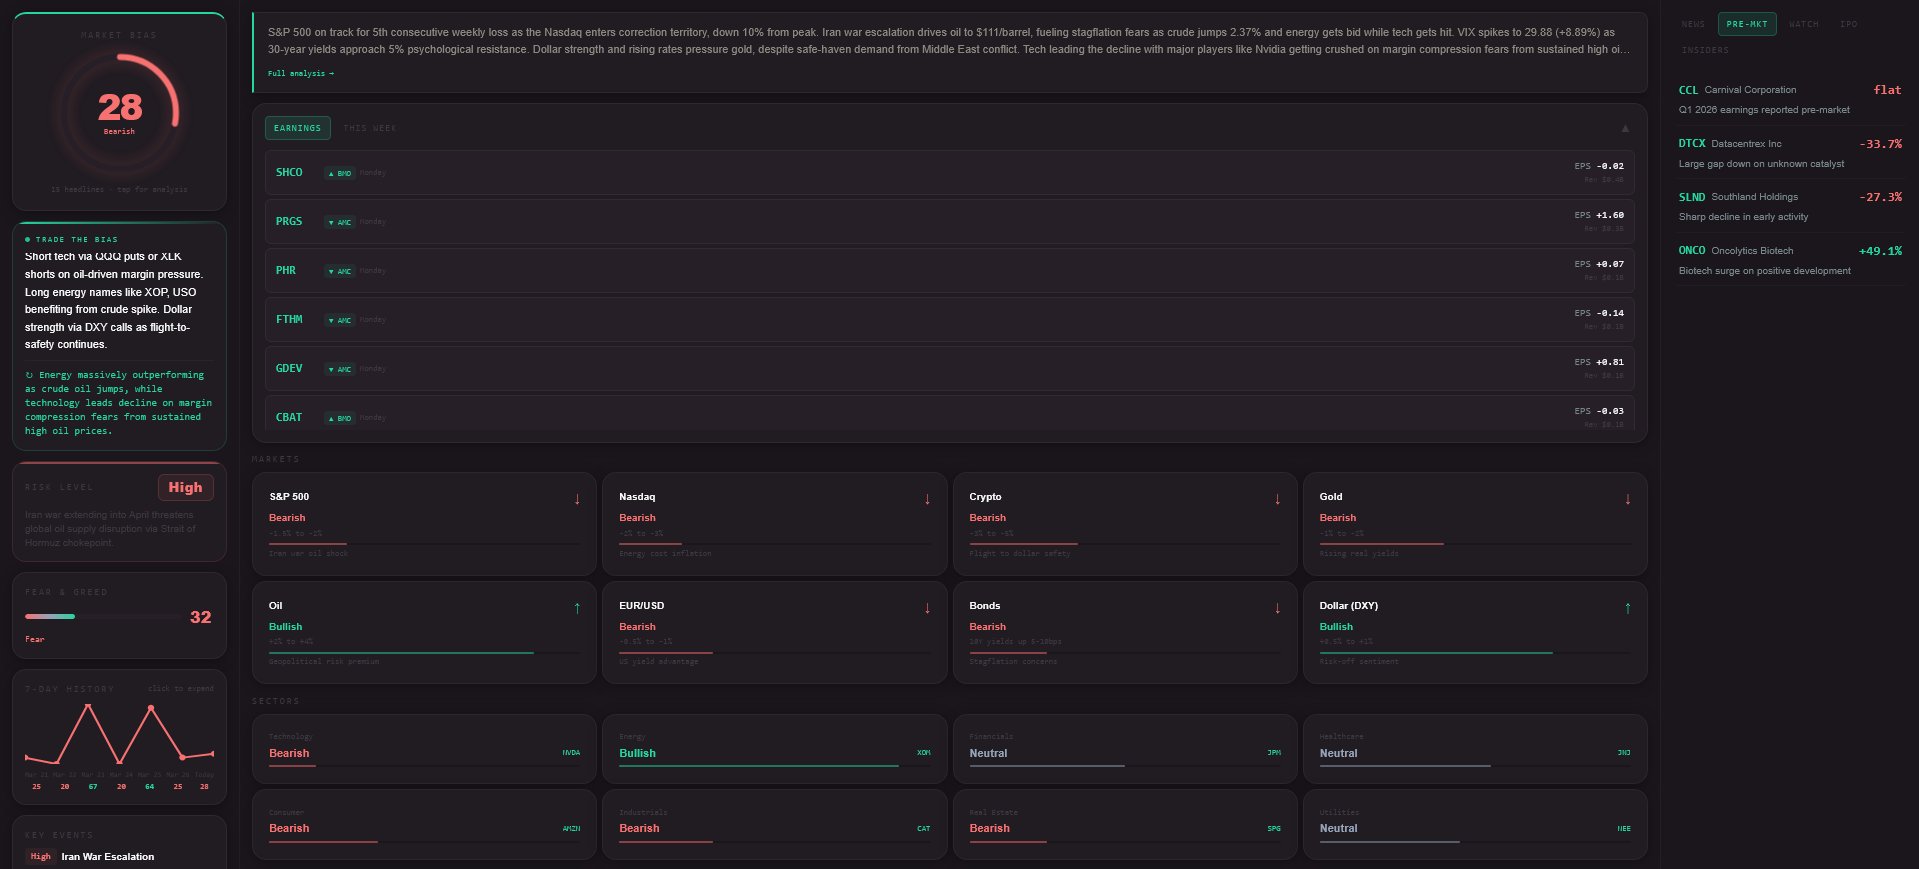Select the IPO tab

1848,24
